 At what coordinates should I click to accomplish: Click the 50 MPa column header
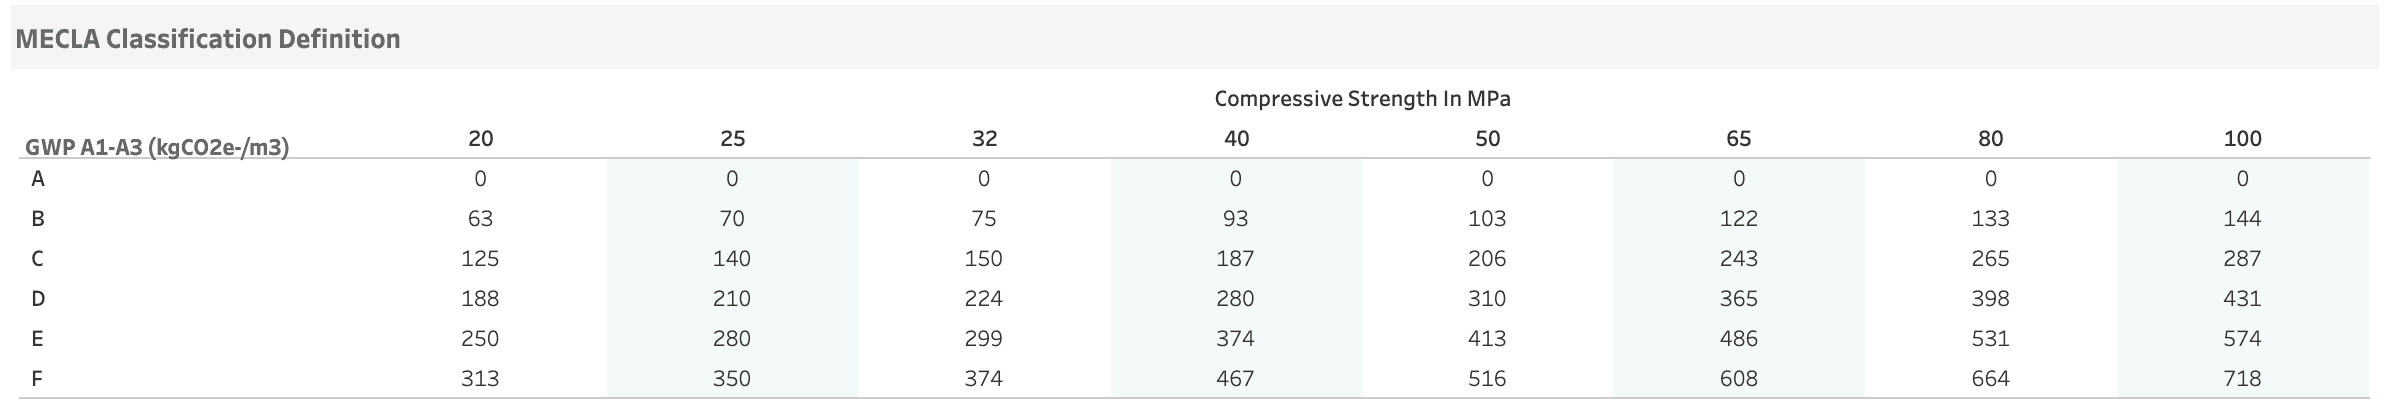1487,139
